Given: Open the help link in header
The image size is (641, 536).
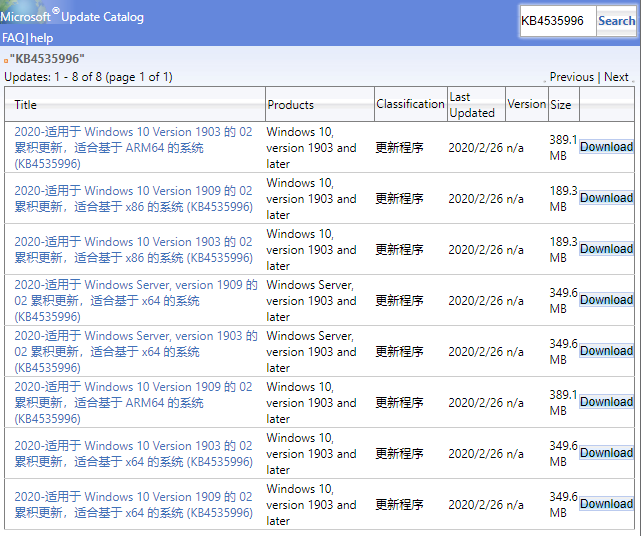Looking at the screenshot, I should (42, 38).
